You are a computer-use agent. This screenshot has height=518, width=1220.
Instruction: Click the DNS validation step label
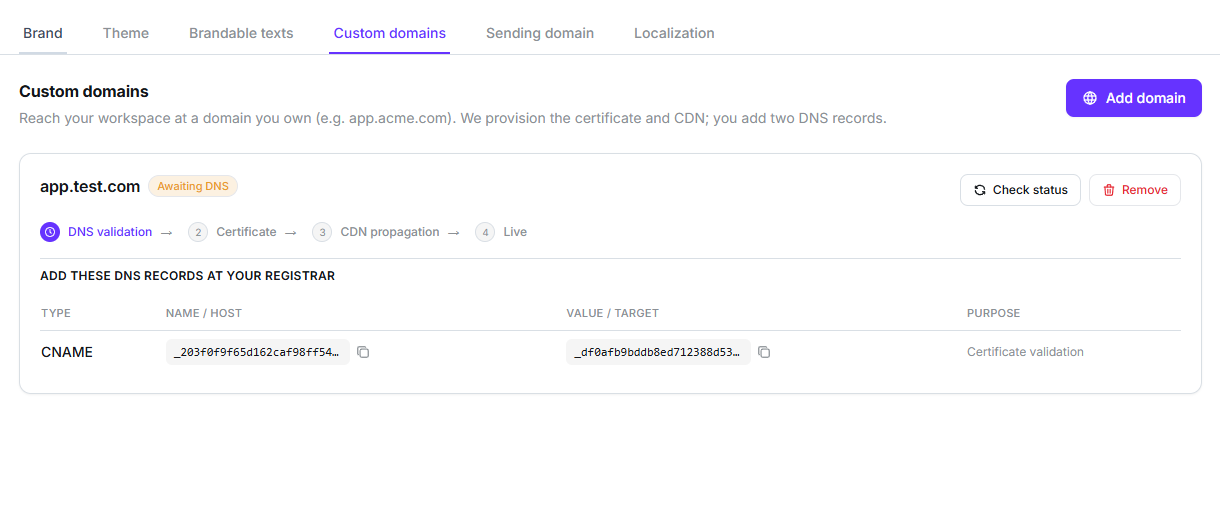[110, 232]
